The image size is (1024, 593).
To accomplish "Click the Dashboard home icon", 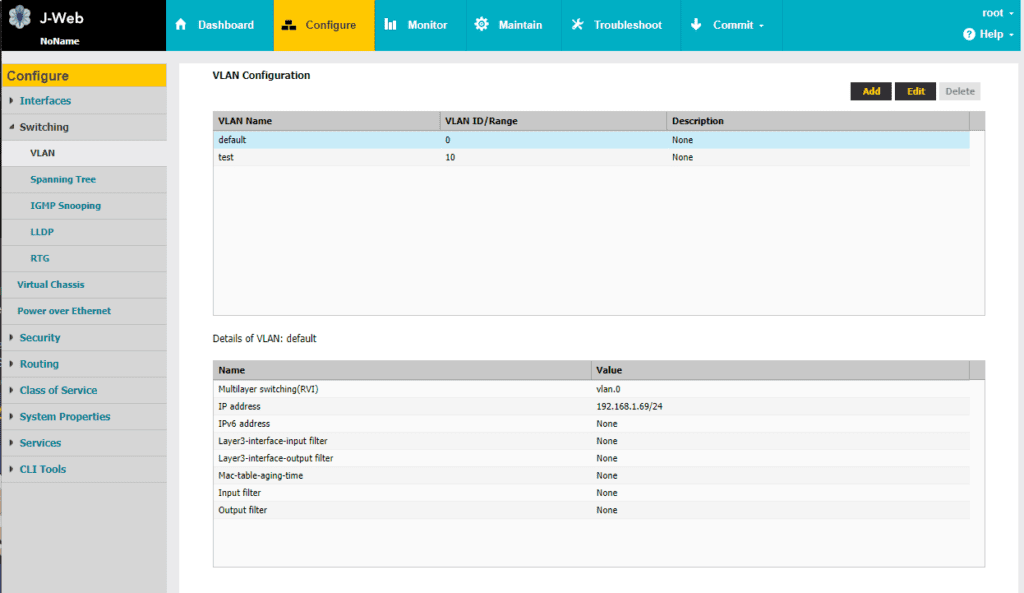I will (x=181, y=24).
